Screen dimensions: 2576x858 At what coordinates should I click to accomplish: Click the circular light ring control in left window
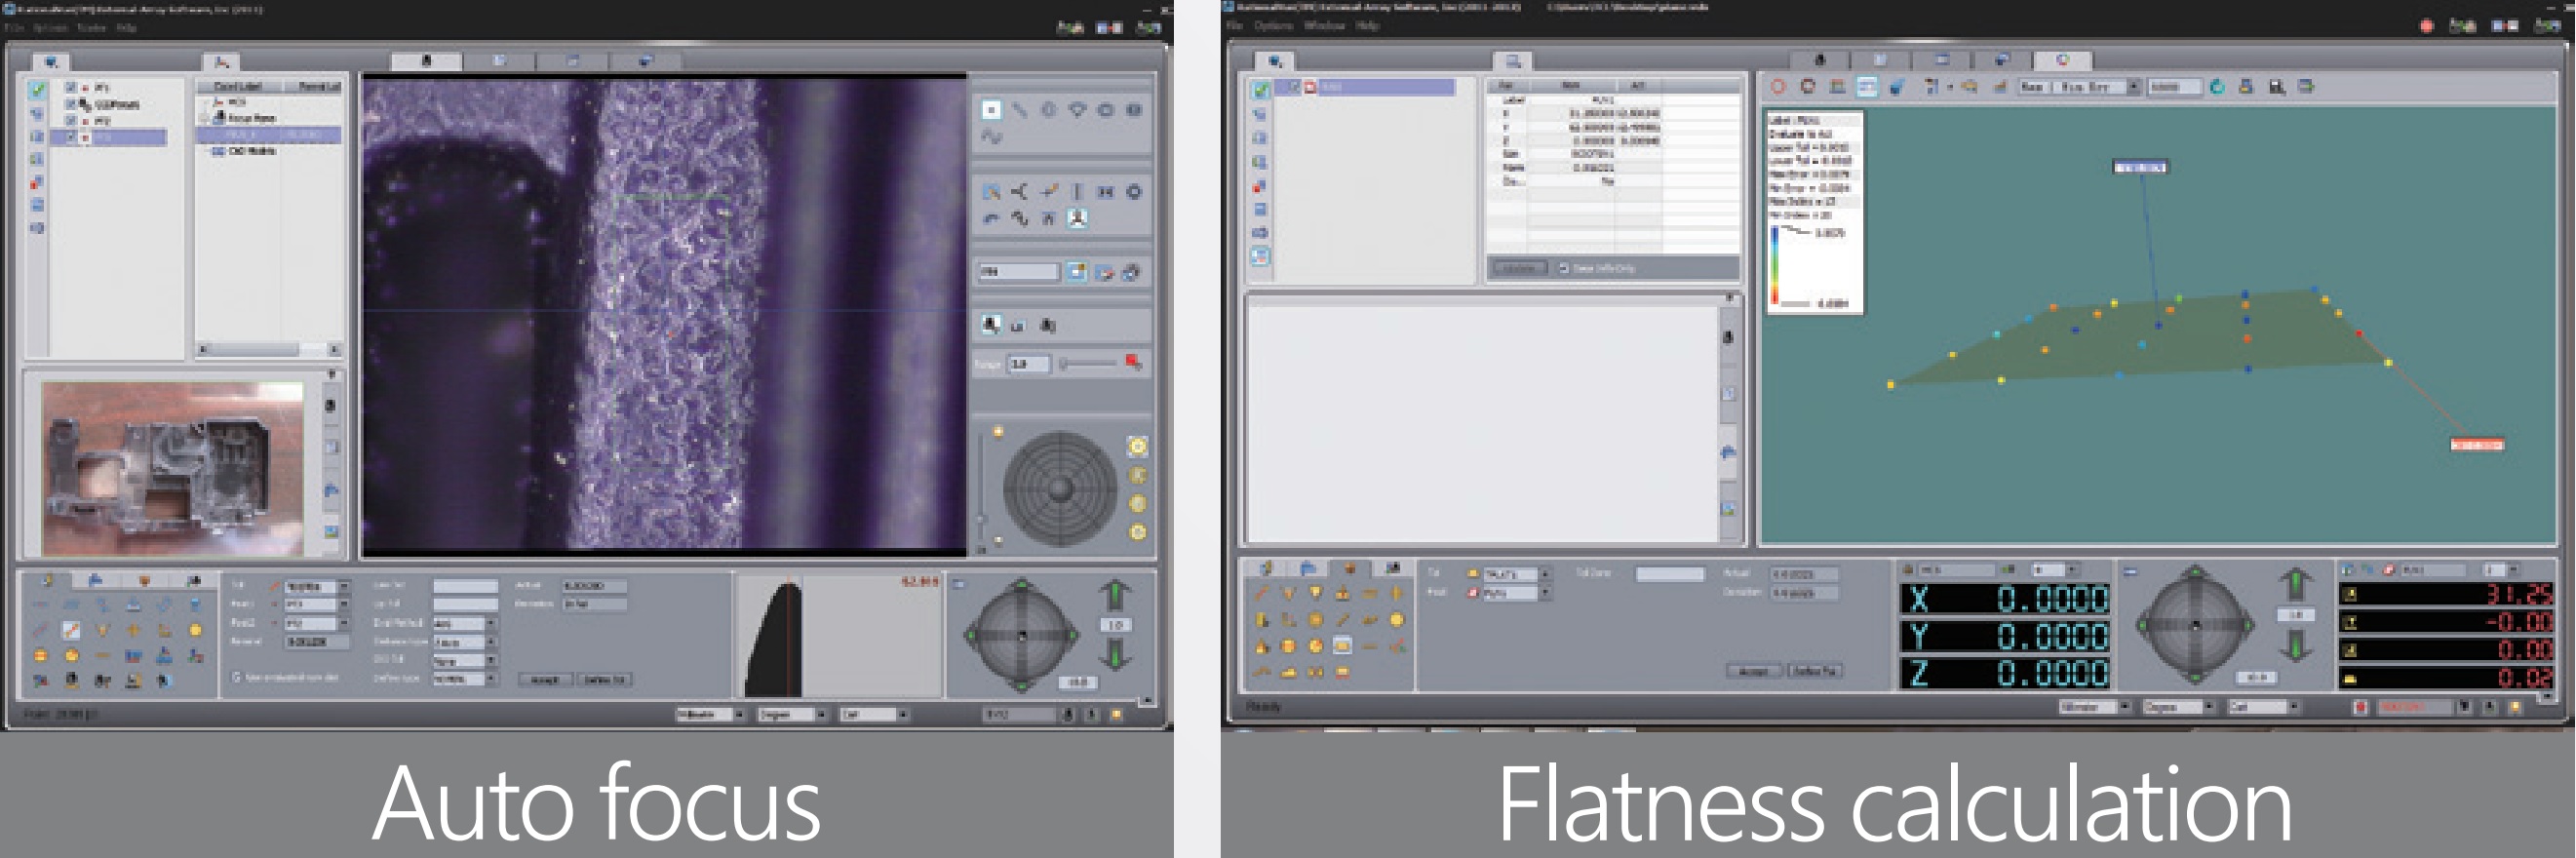point(1059,489)
